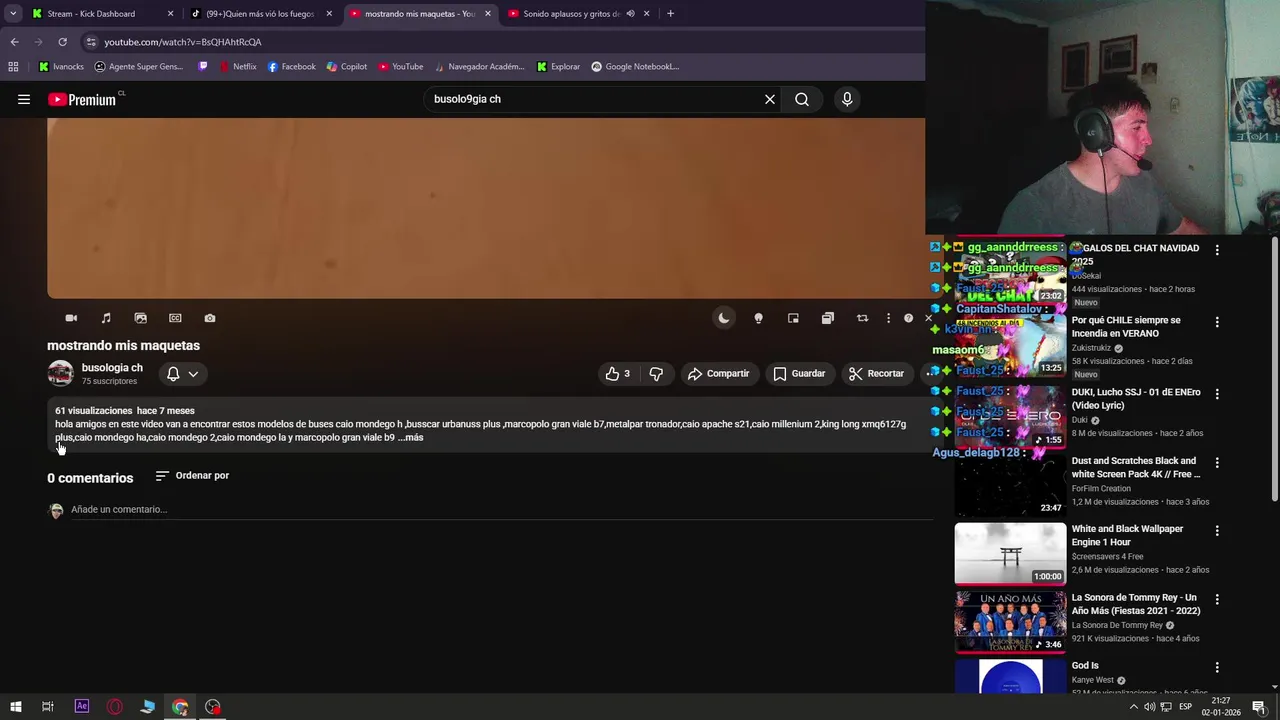
Task: Open White and Black Wallpaper Engine thumbnail
Action: [1010, 553]
